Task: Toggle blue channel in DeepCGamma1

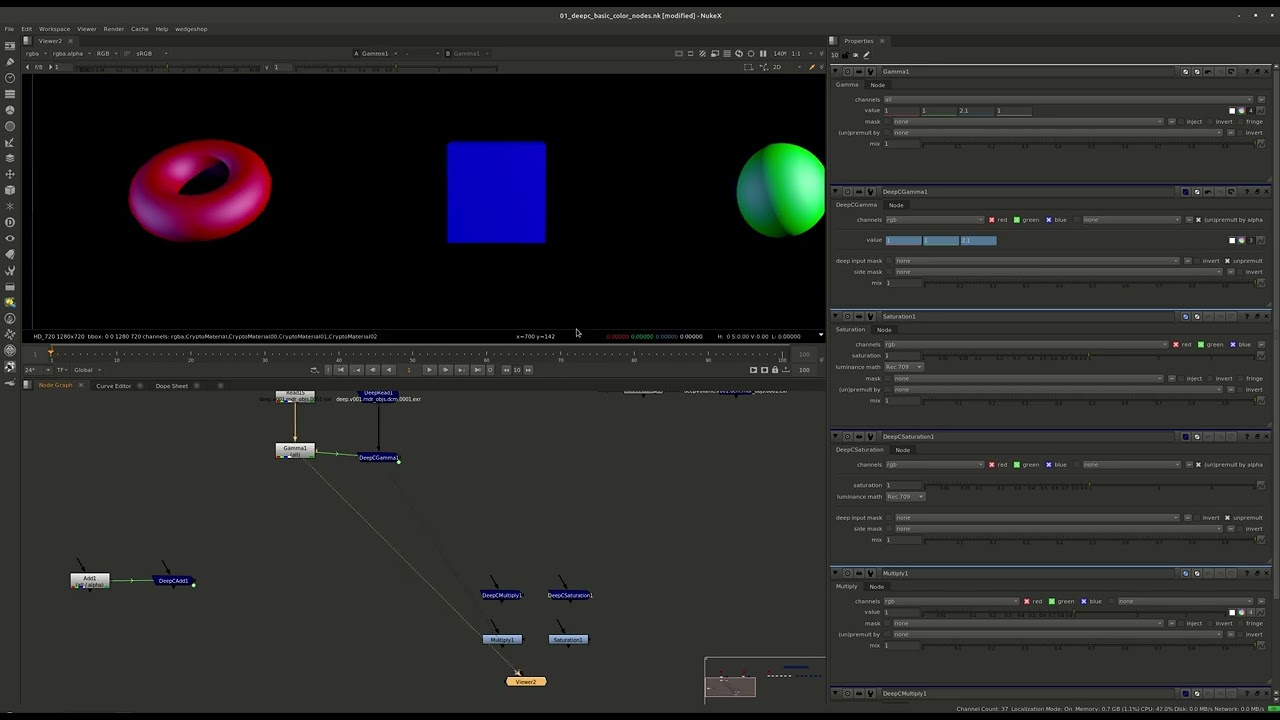Action: [1047, 220]
